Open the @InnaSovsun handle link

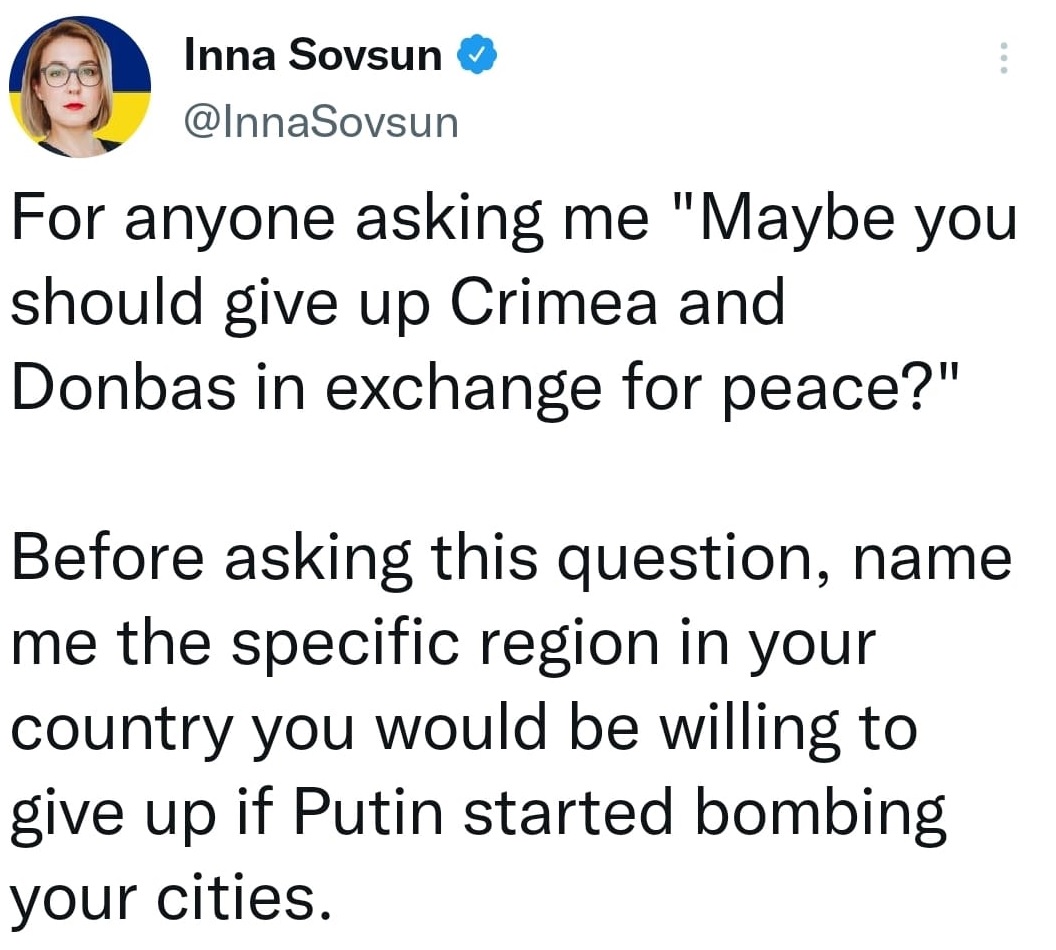point(321,123)
